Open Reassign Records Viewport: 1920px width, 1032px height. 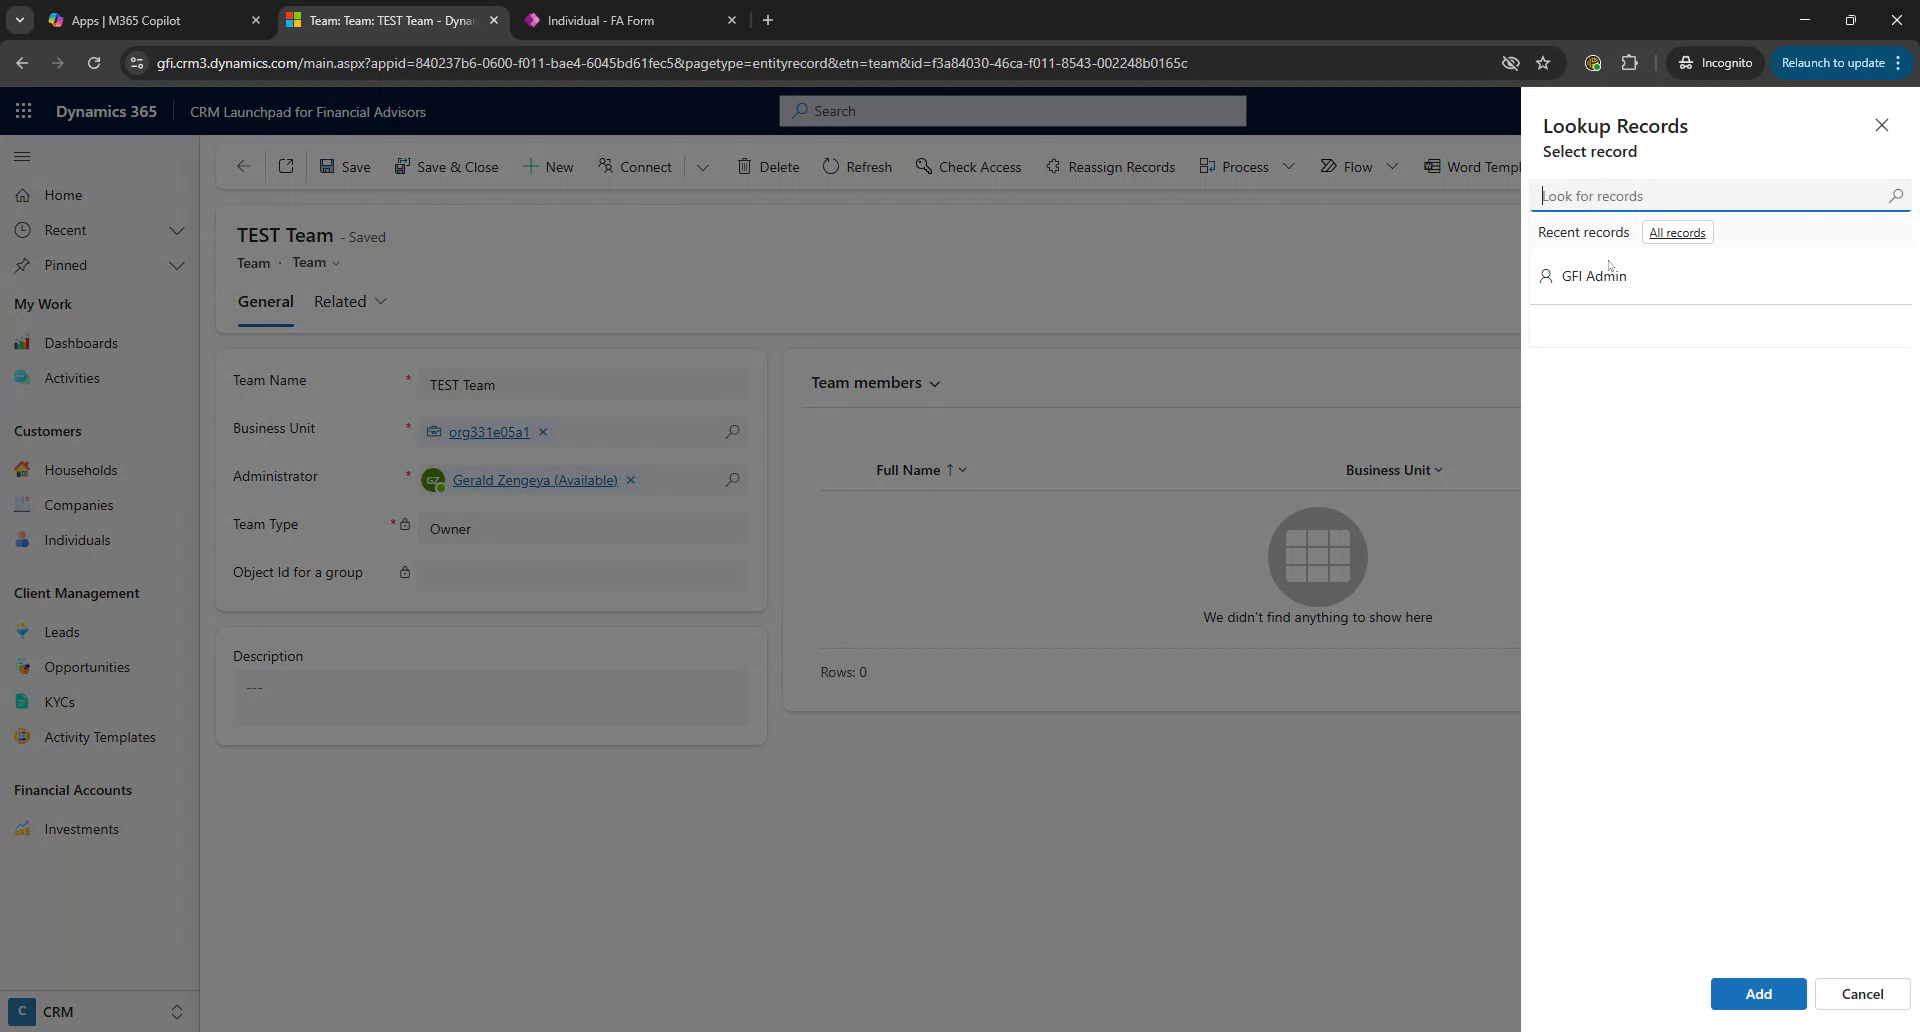(x=1111, y=166)
